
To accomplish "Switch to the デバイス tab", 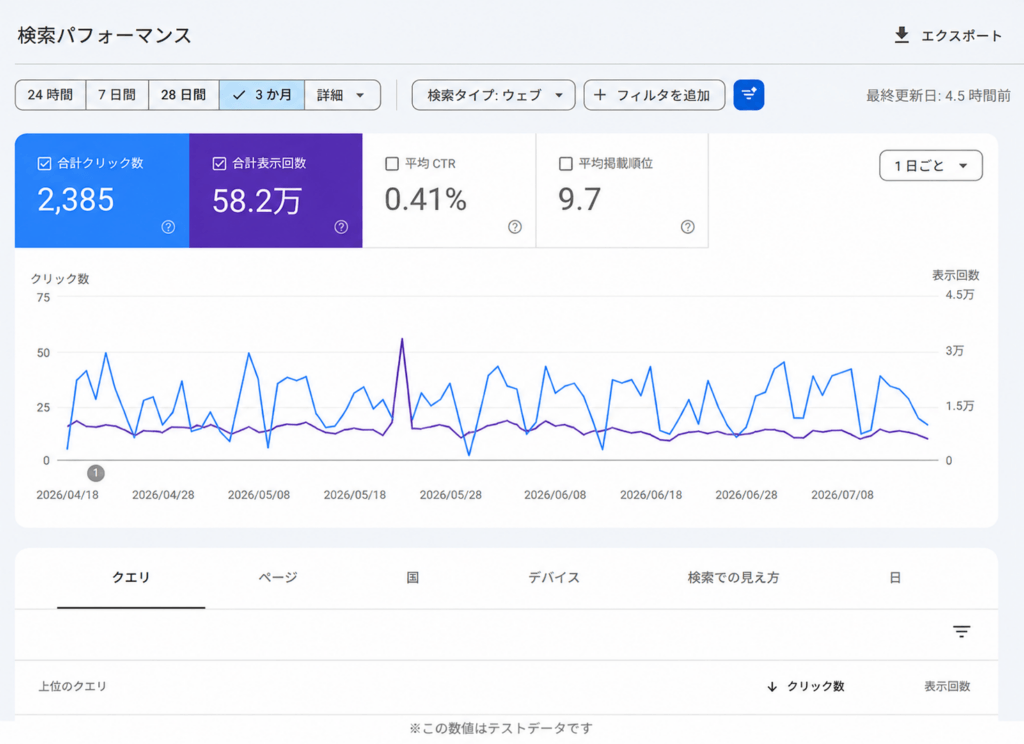I will (554, 577).
